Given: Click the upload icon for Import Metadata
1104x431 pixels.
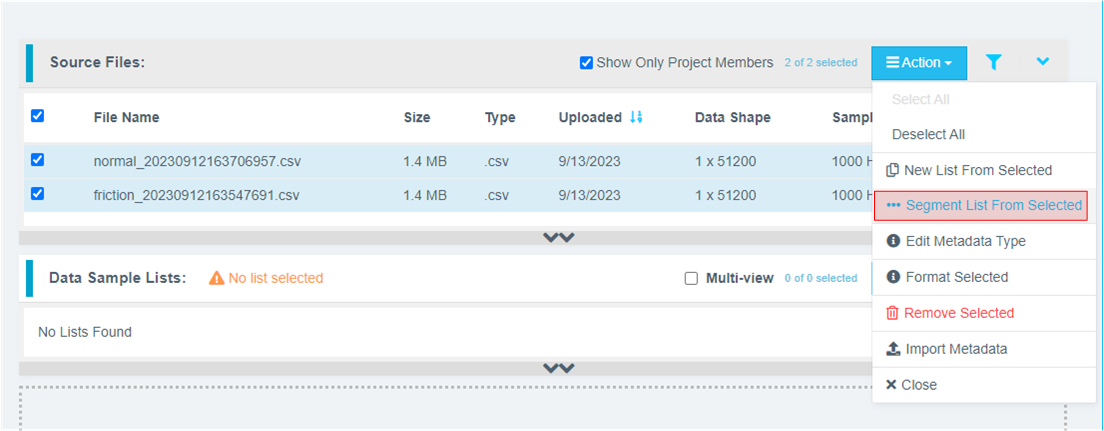Looking at the screenshot, I should pos(893,349).
